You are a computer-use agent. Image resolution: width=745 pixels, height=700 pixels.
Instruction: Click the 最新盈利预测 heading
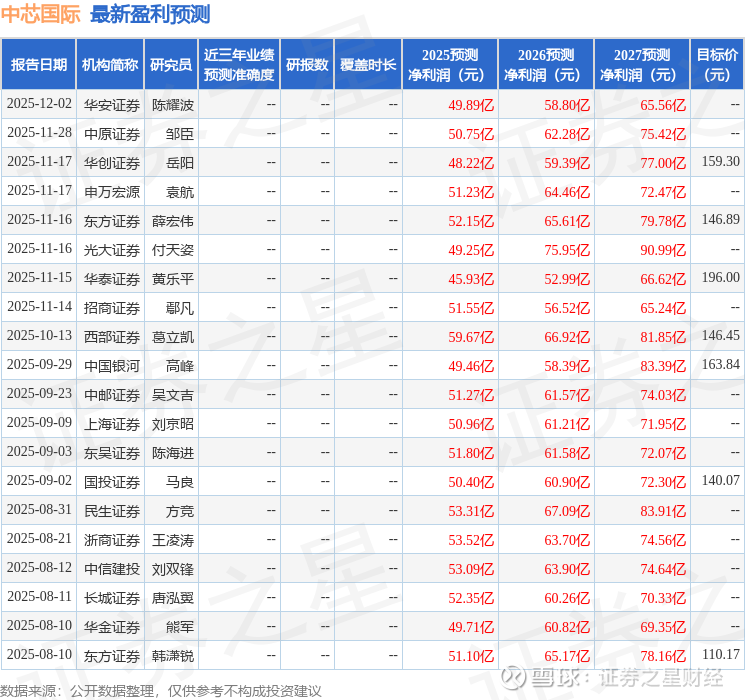(x=150, y=14)
